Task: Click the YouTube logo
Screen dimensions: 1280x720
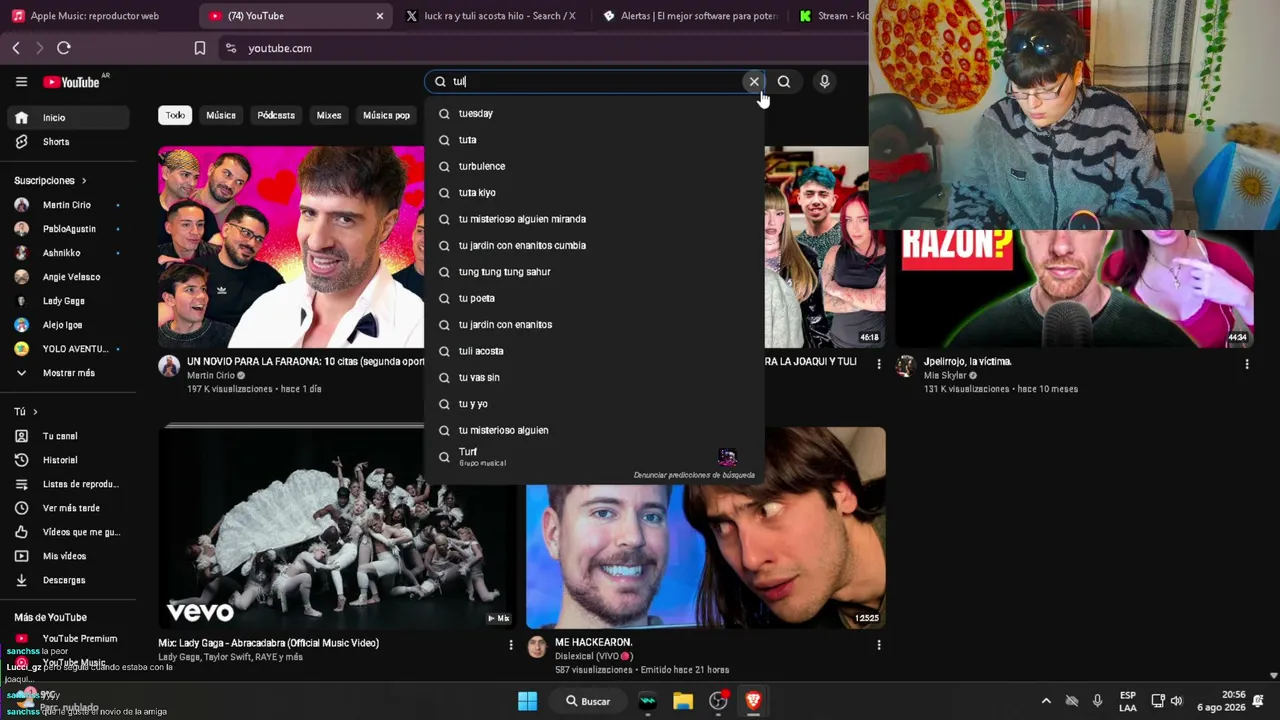Action: [x=71, y=82]
